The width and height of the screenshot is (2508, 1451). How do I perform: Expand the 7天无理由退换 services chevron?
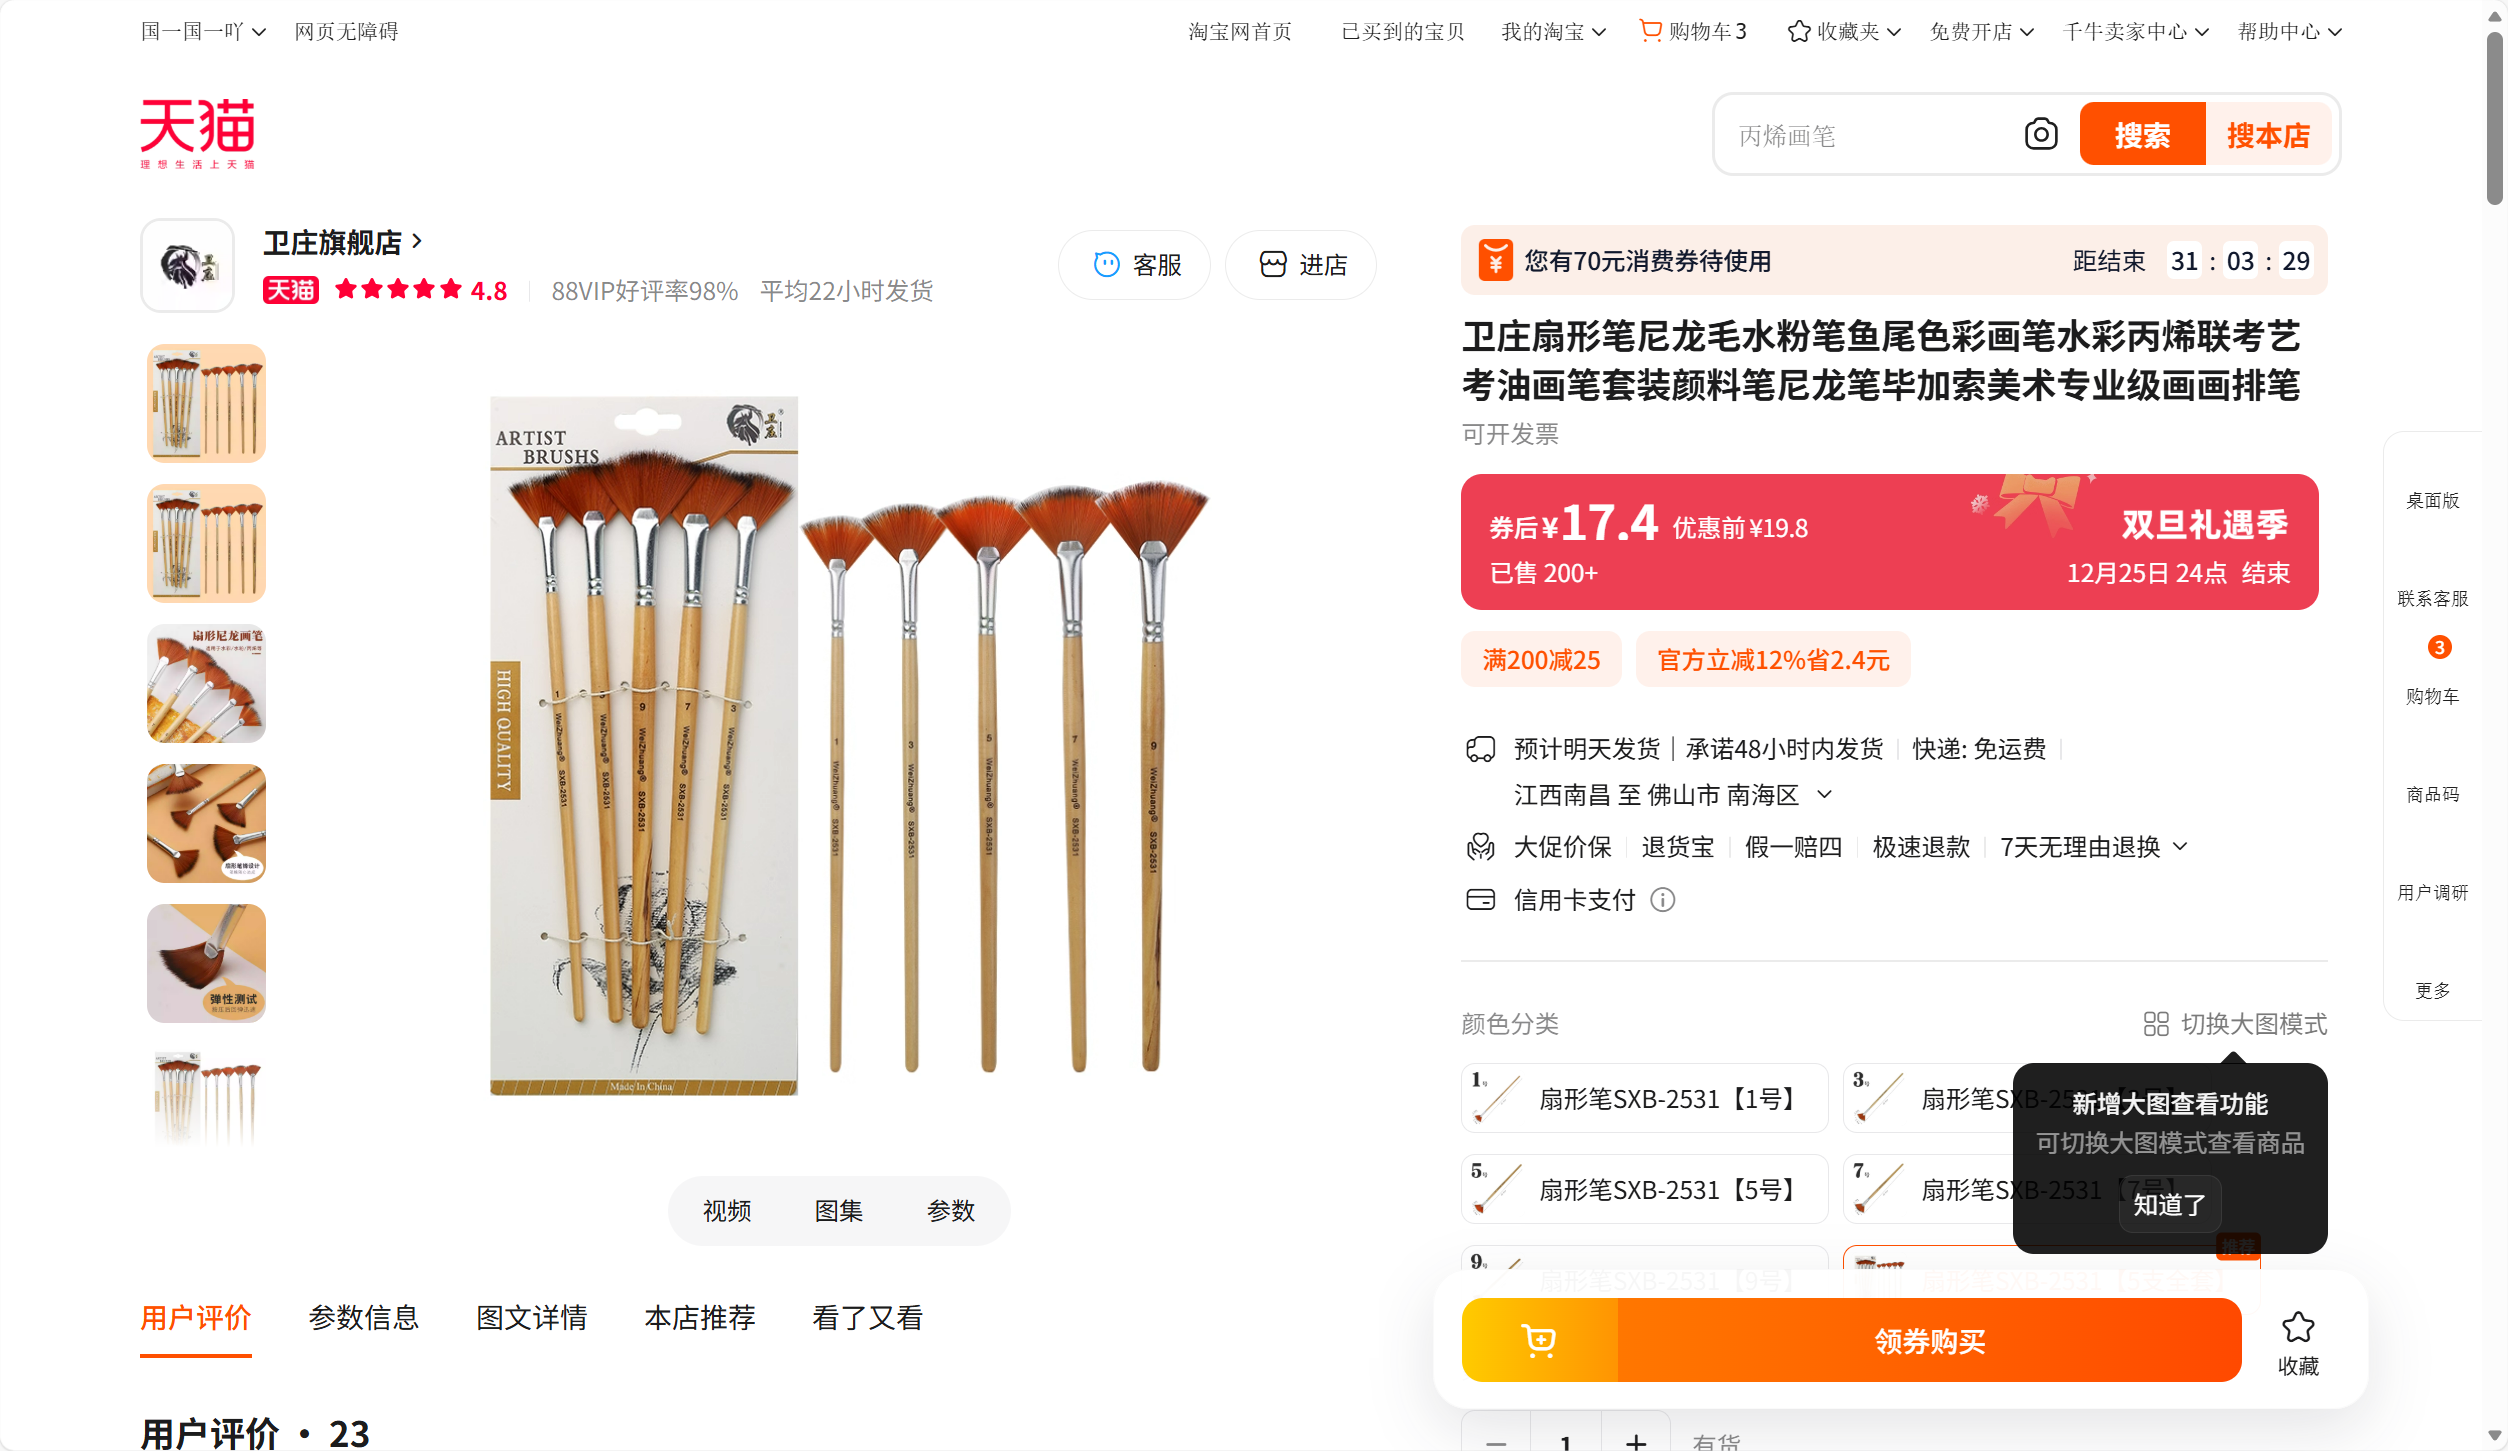2181,847
